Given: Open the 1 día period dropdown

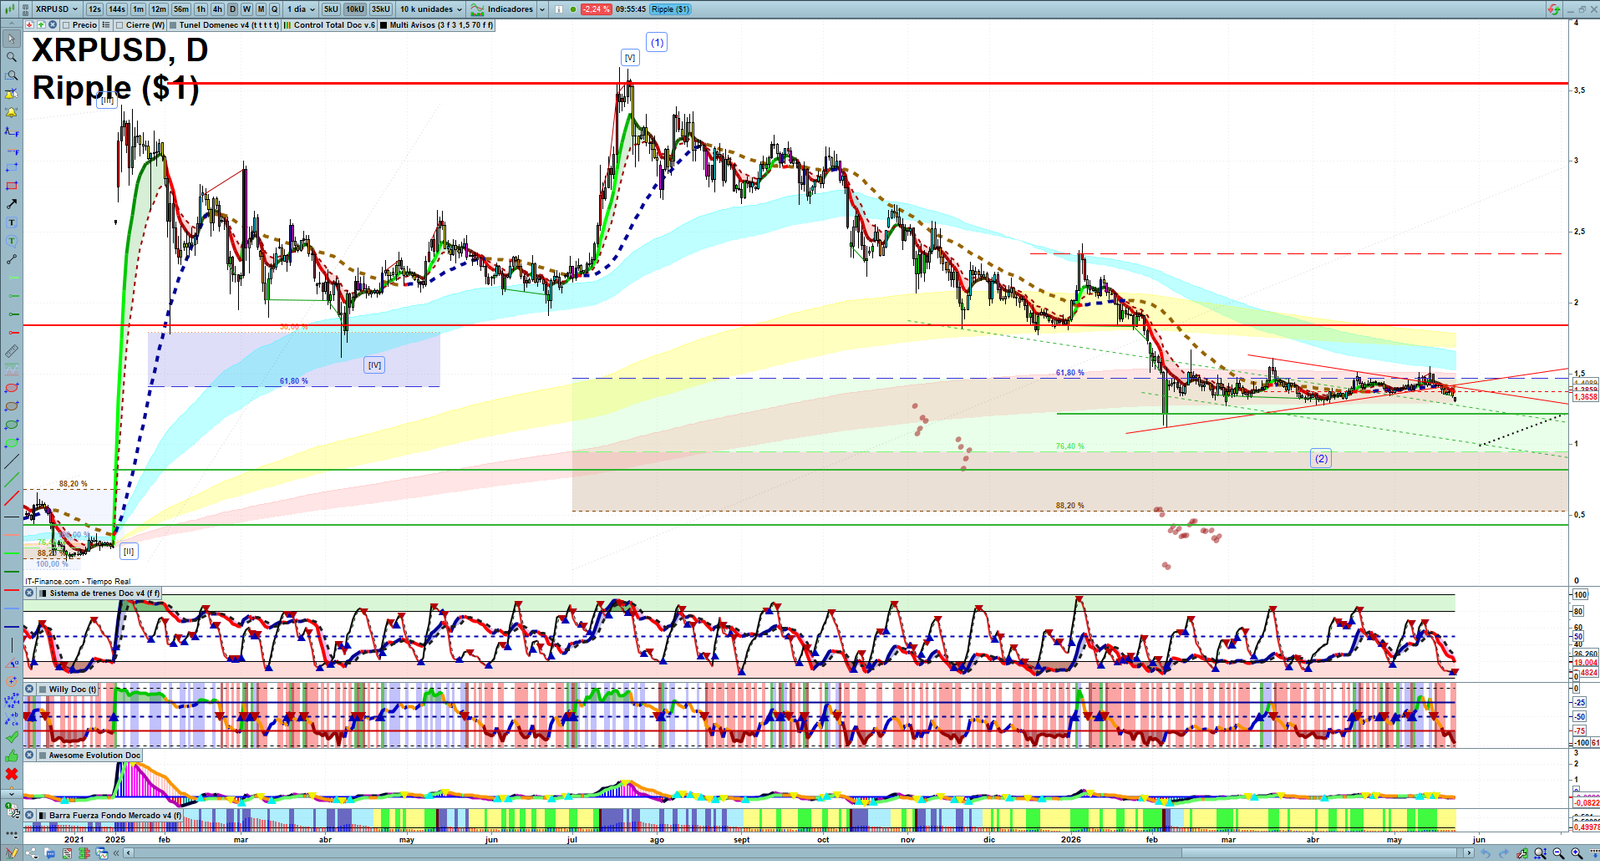Looking at the screenshot, I should click(300, 9).
